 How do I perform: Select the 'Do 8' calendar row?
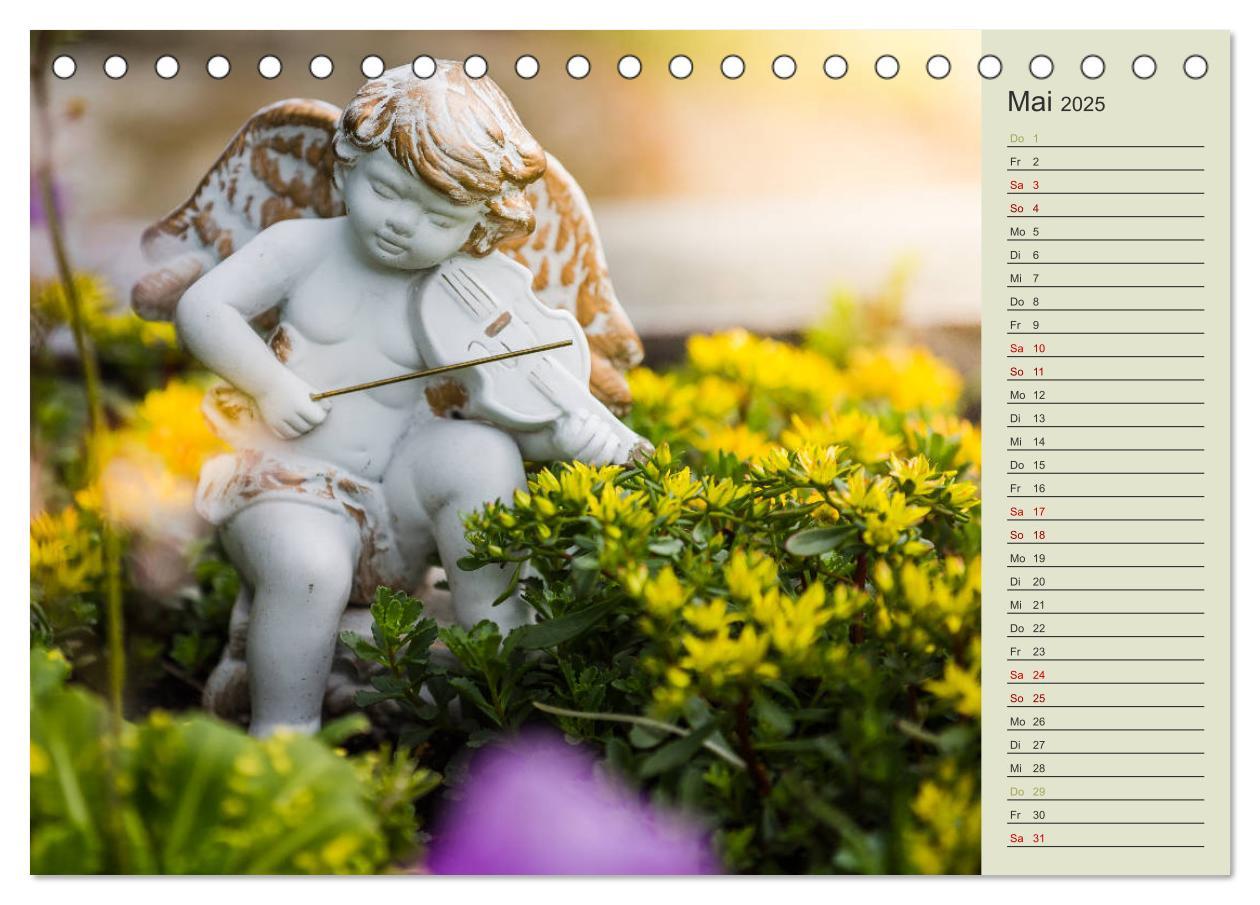click(1105, 301)
